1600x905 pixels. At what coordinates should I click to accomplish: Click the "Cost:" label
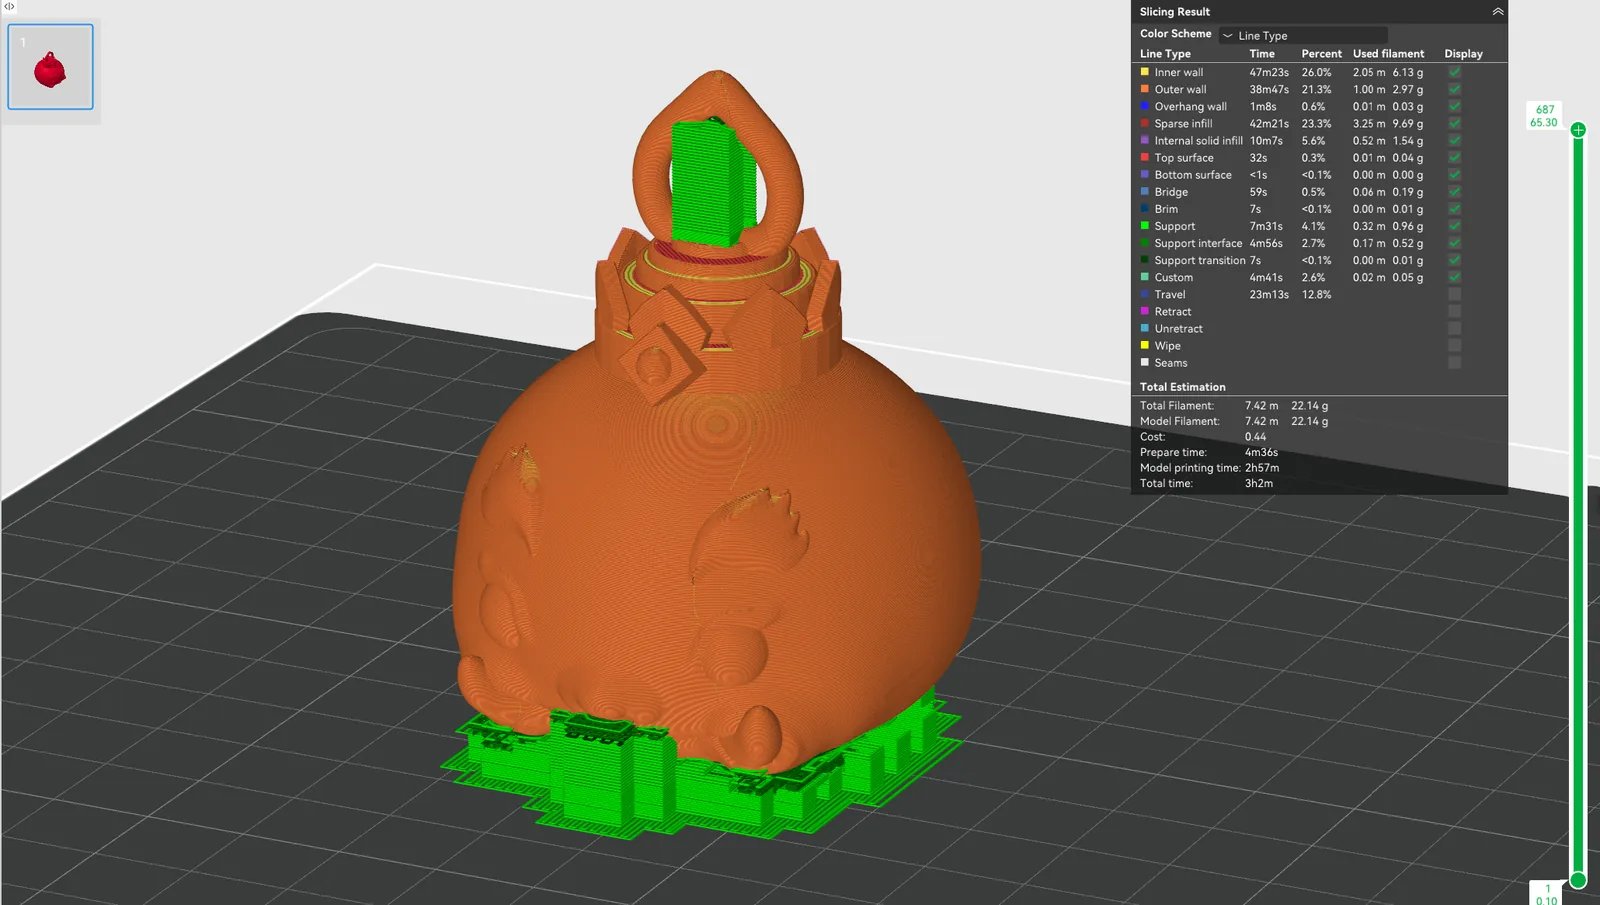pyautogui.click(x=1152, y=436)
